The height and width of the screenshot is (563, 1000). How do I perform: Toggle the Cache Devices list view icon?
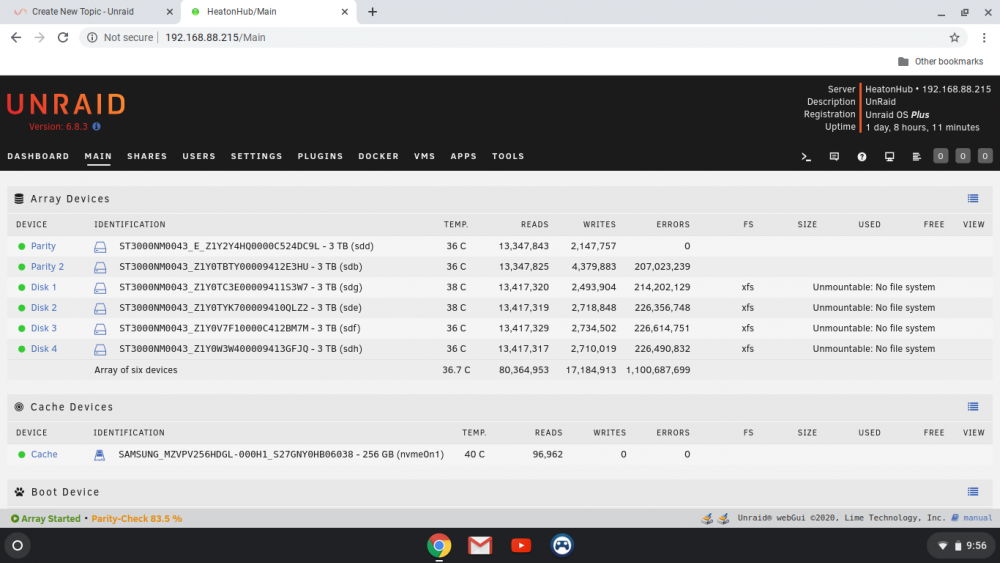coord(973,407)
